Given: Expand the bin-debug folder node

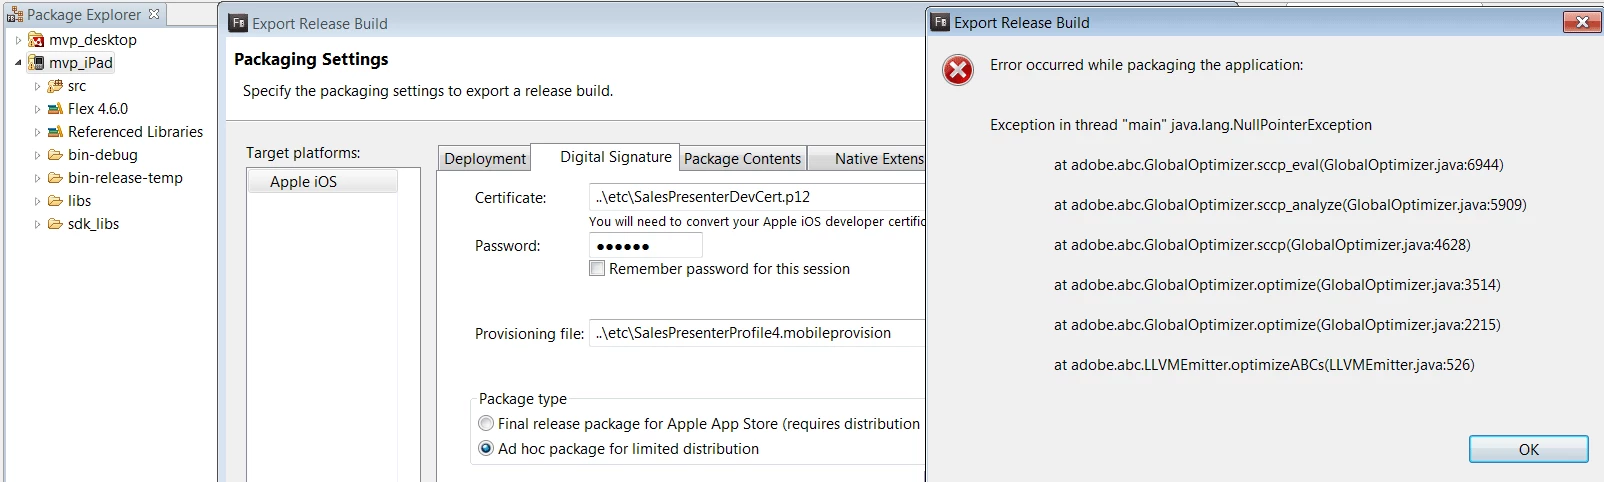Looking at the screenshot, I should tap(38, 155).
